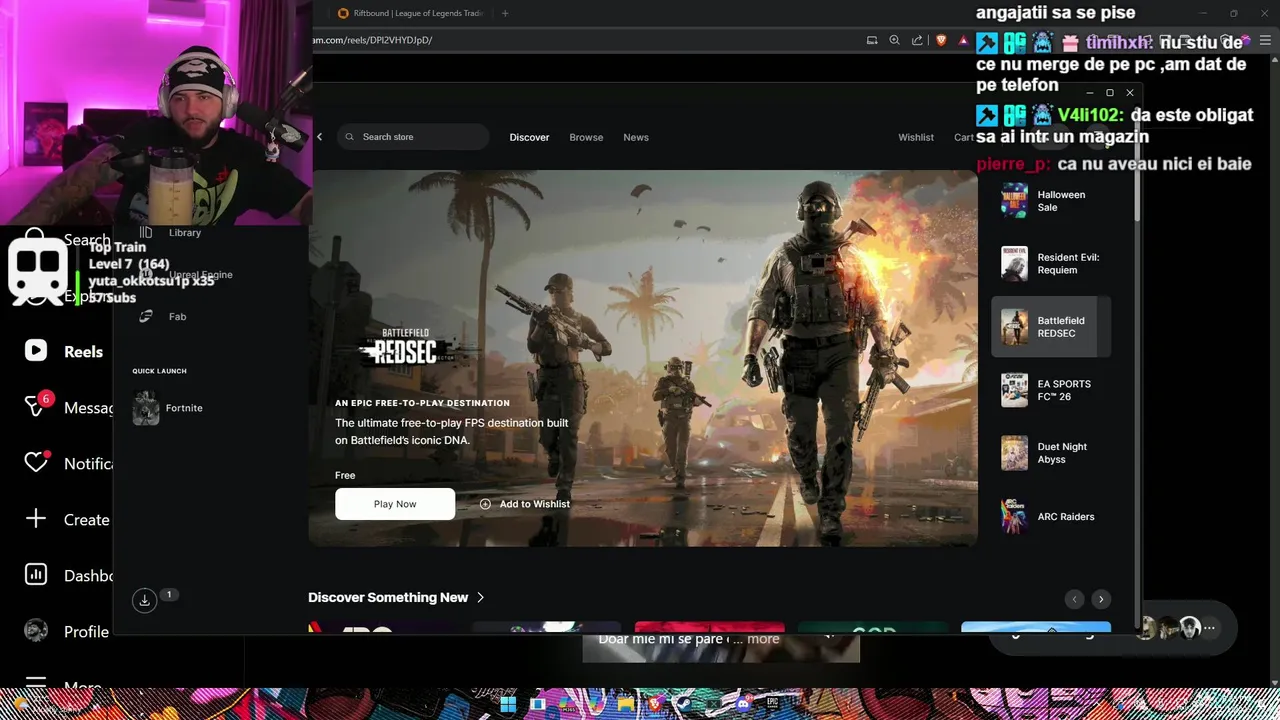The width and height of the screenshot is (1280, 720).
Task: Switch to the News tab
Action: point(636,137)
